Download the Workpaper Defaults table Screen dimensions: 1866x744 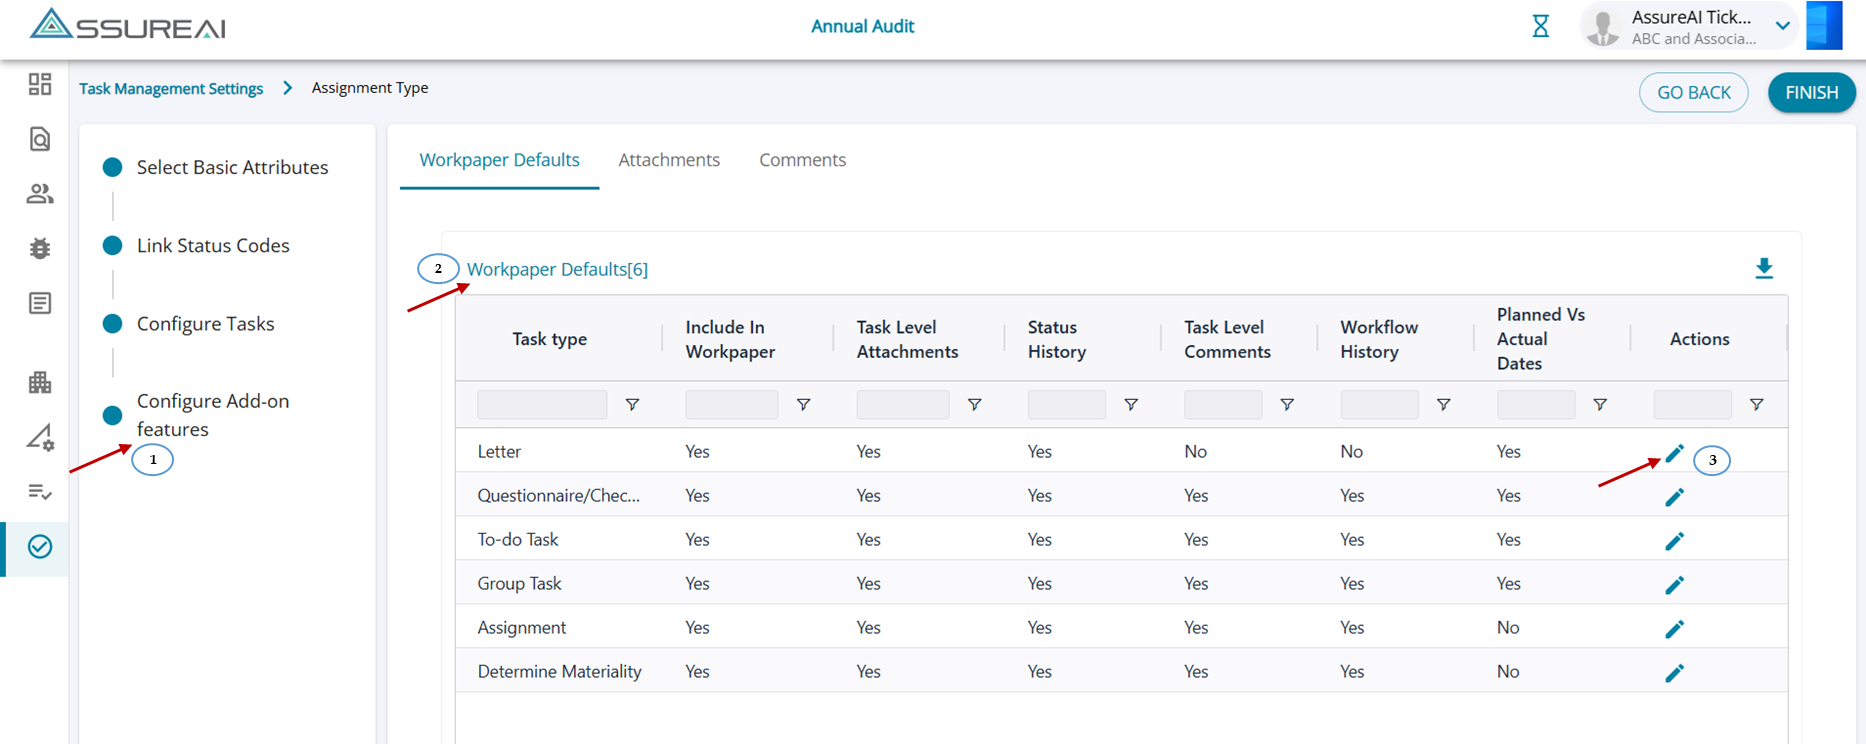1764,268
